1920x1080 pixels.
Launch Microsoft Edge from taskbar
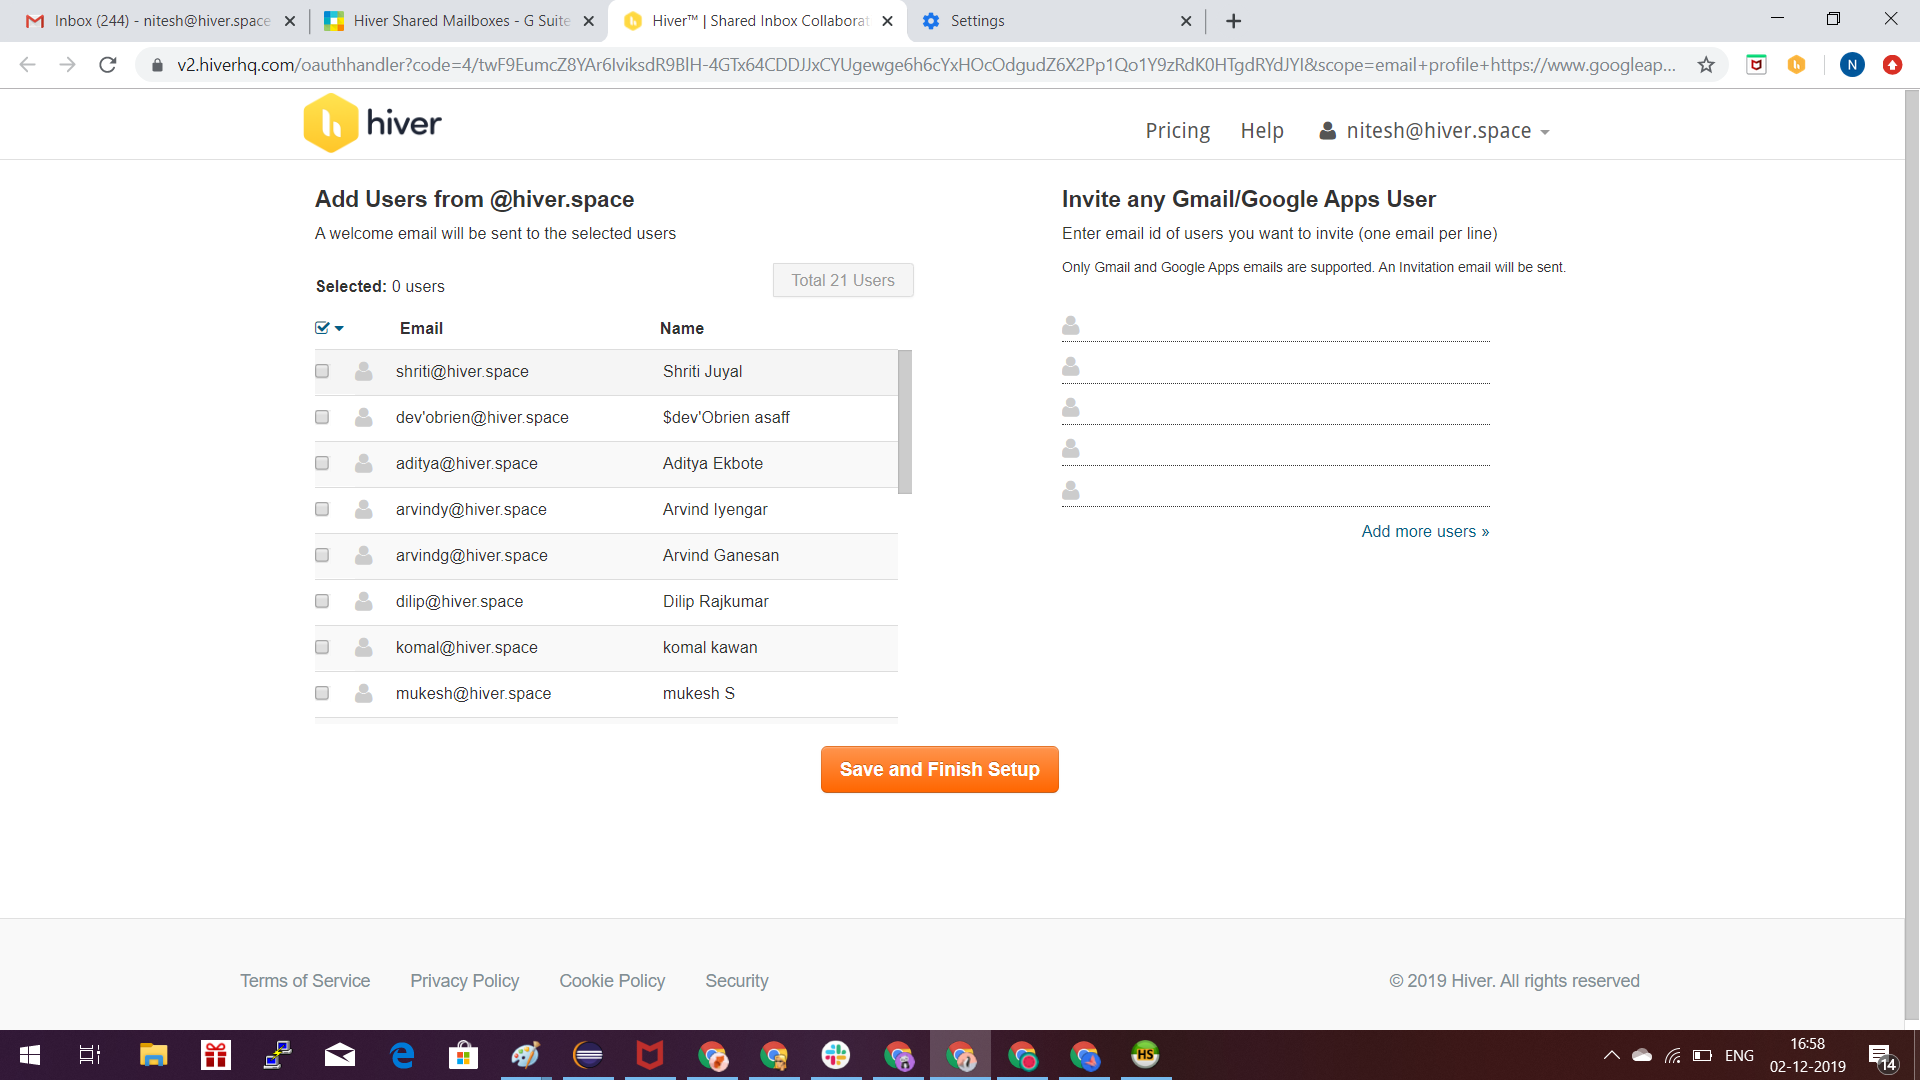coord(402,1055)
